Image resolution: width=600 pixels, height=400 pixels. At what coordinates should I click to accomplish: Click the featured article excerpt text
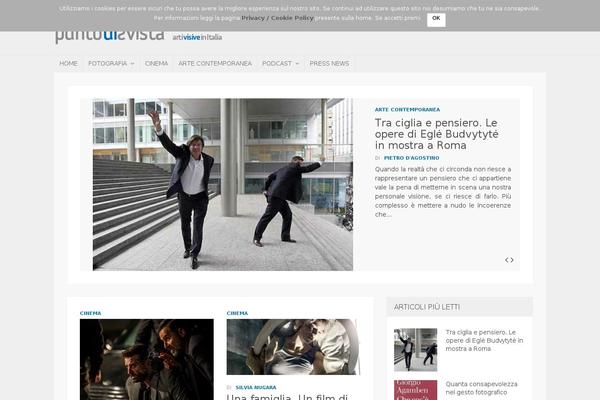(443, 192)
